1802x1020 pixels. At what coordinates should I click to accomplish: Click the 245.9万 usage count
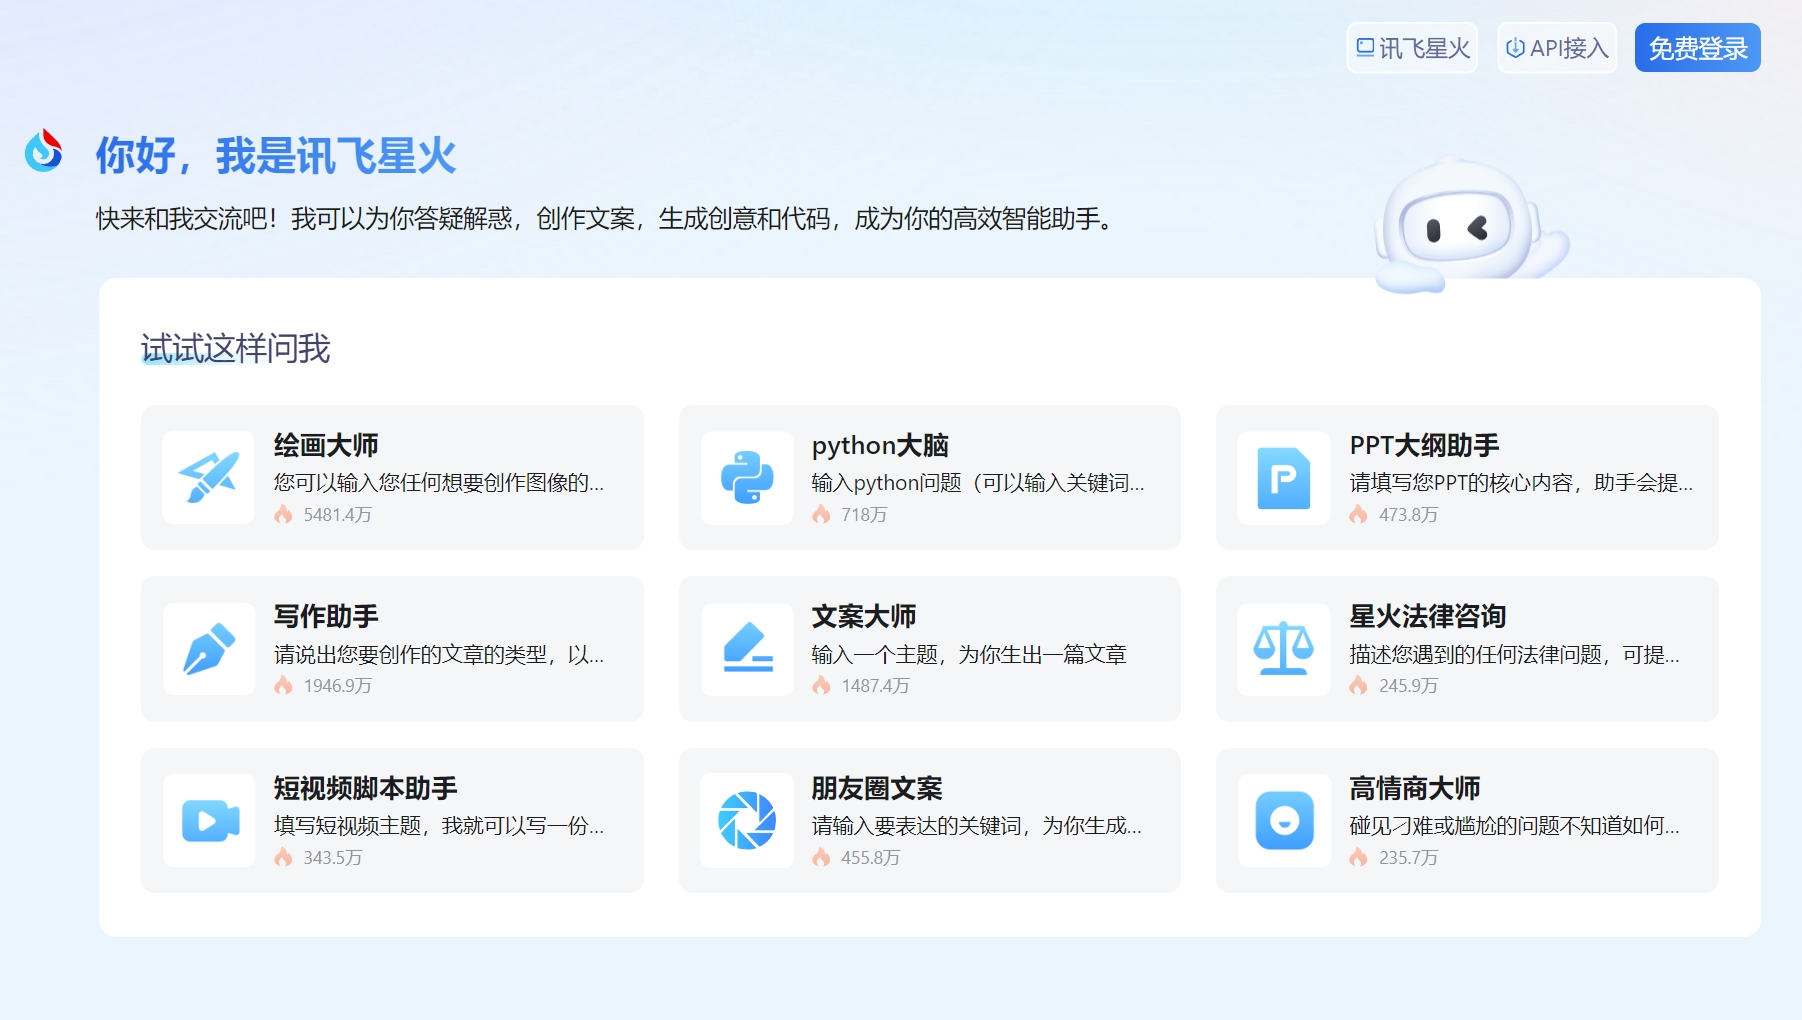1408,686
